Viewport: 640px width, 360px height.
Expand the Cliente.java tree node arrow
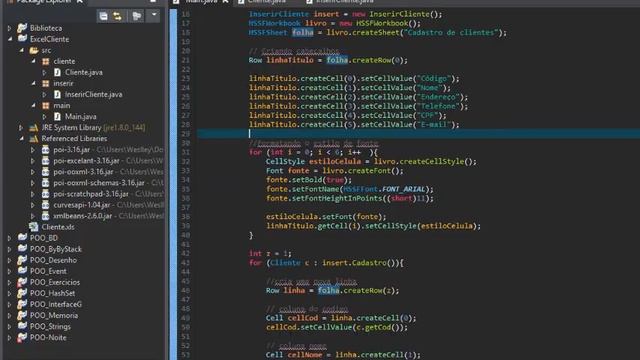click(44, 72)
